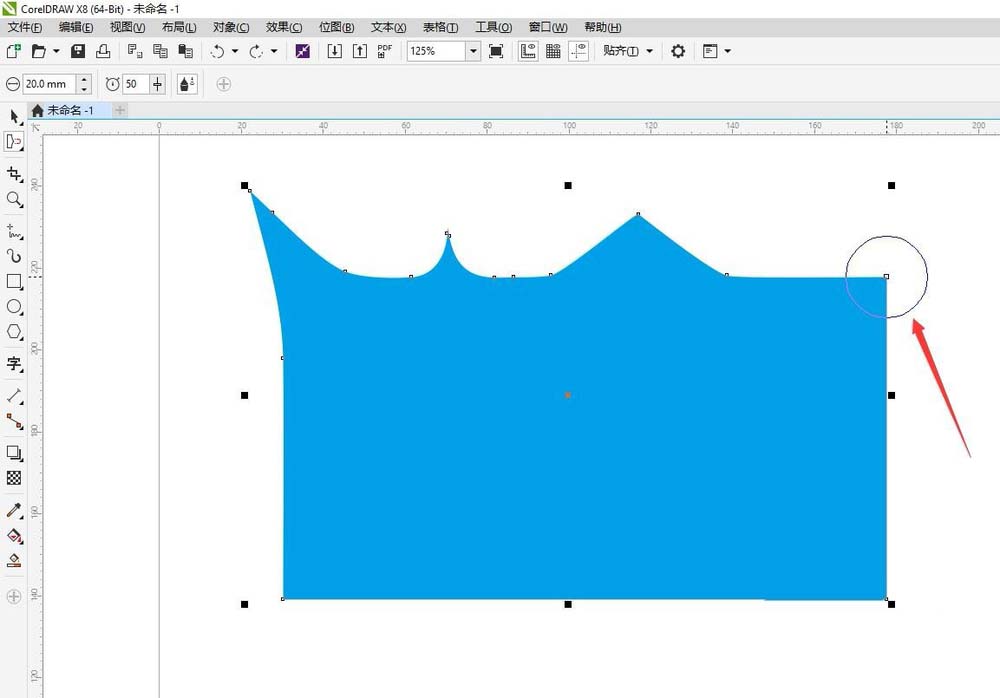Expand the 贴齐 snap-to dropdown arrow

(649, 51)
